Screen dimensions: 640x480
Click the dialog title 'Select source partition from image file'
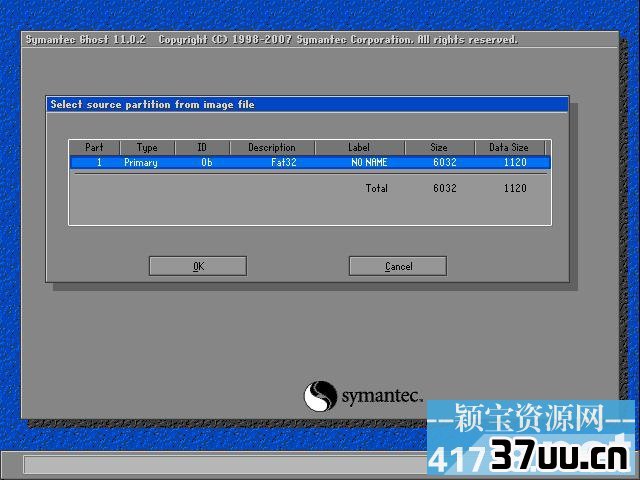coord(152,104)
